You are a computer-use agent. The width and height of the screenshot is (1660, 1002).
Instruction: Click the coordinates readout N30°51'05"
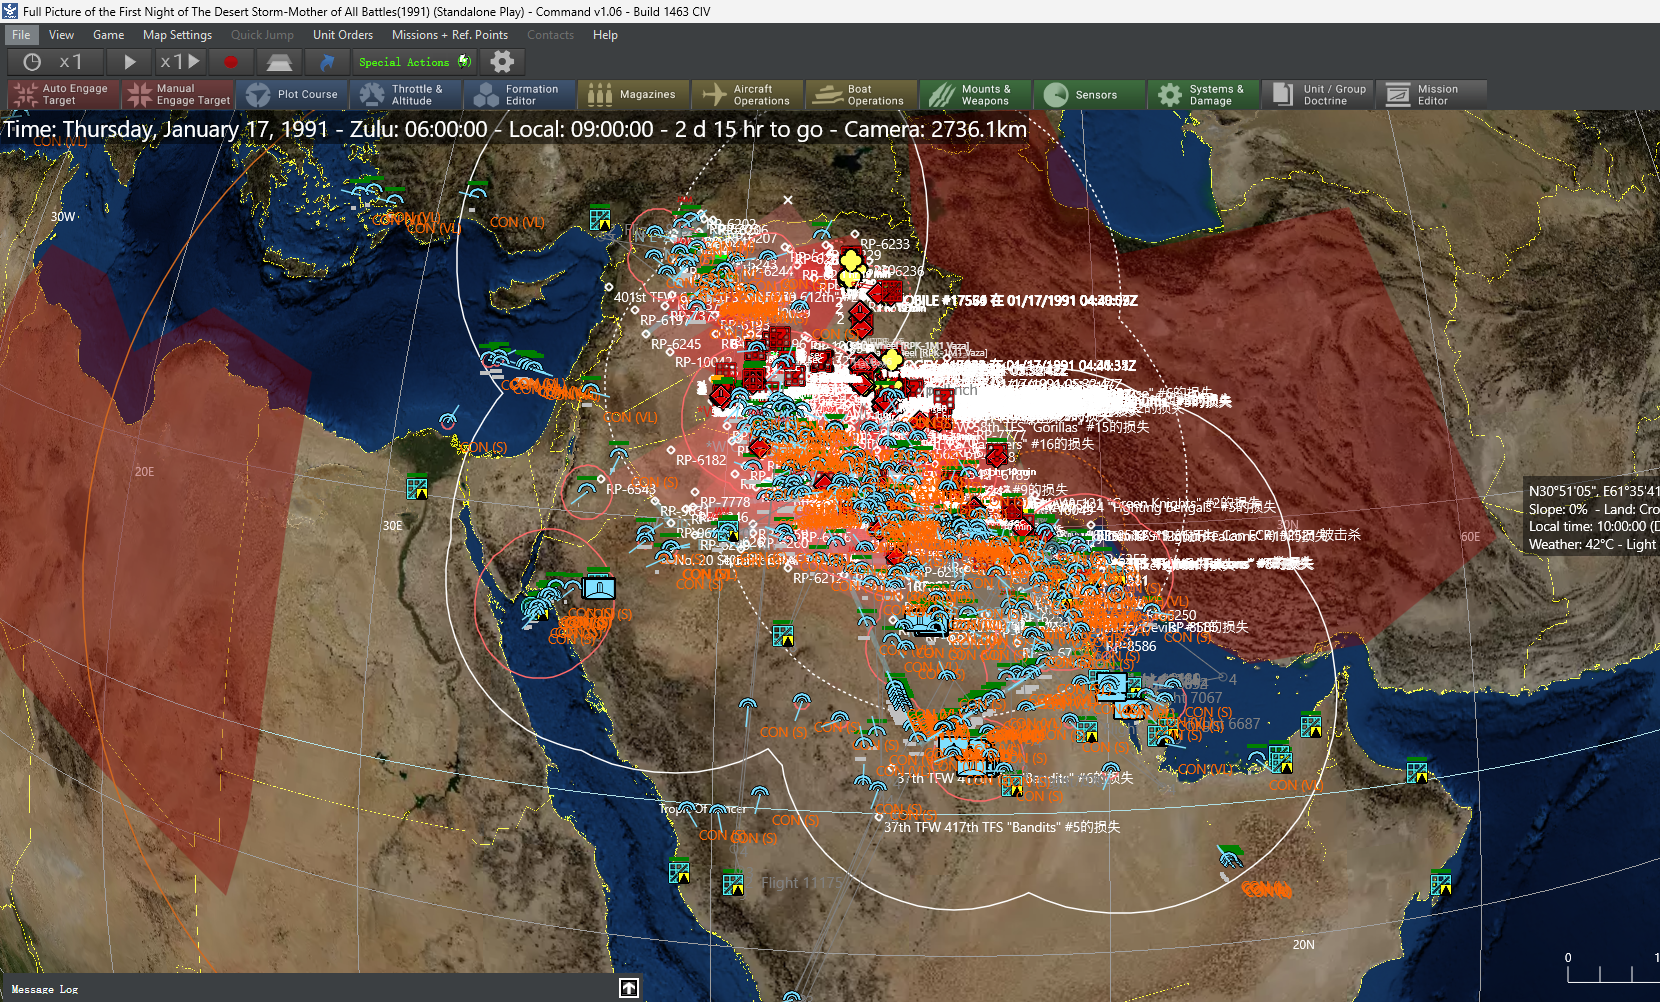point(1593,491)
